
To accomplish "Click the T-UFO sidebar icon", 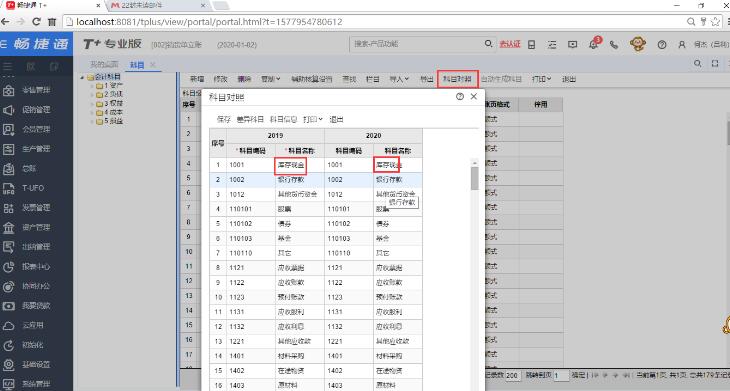I will (9, 188).
